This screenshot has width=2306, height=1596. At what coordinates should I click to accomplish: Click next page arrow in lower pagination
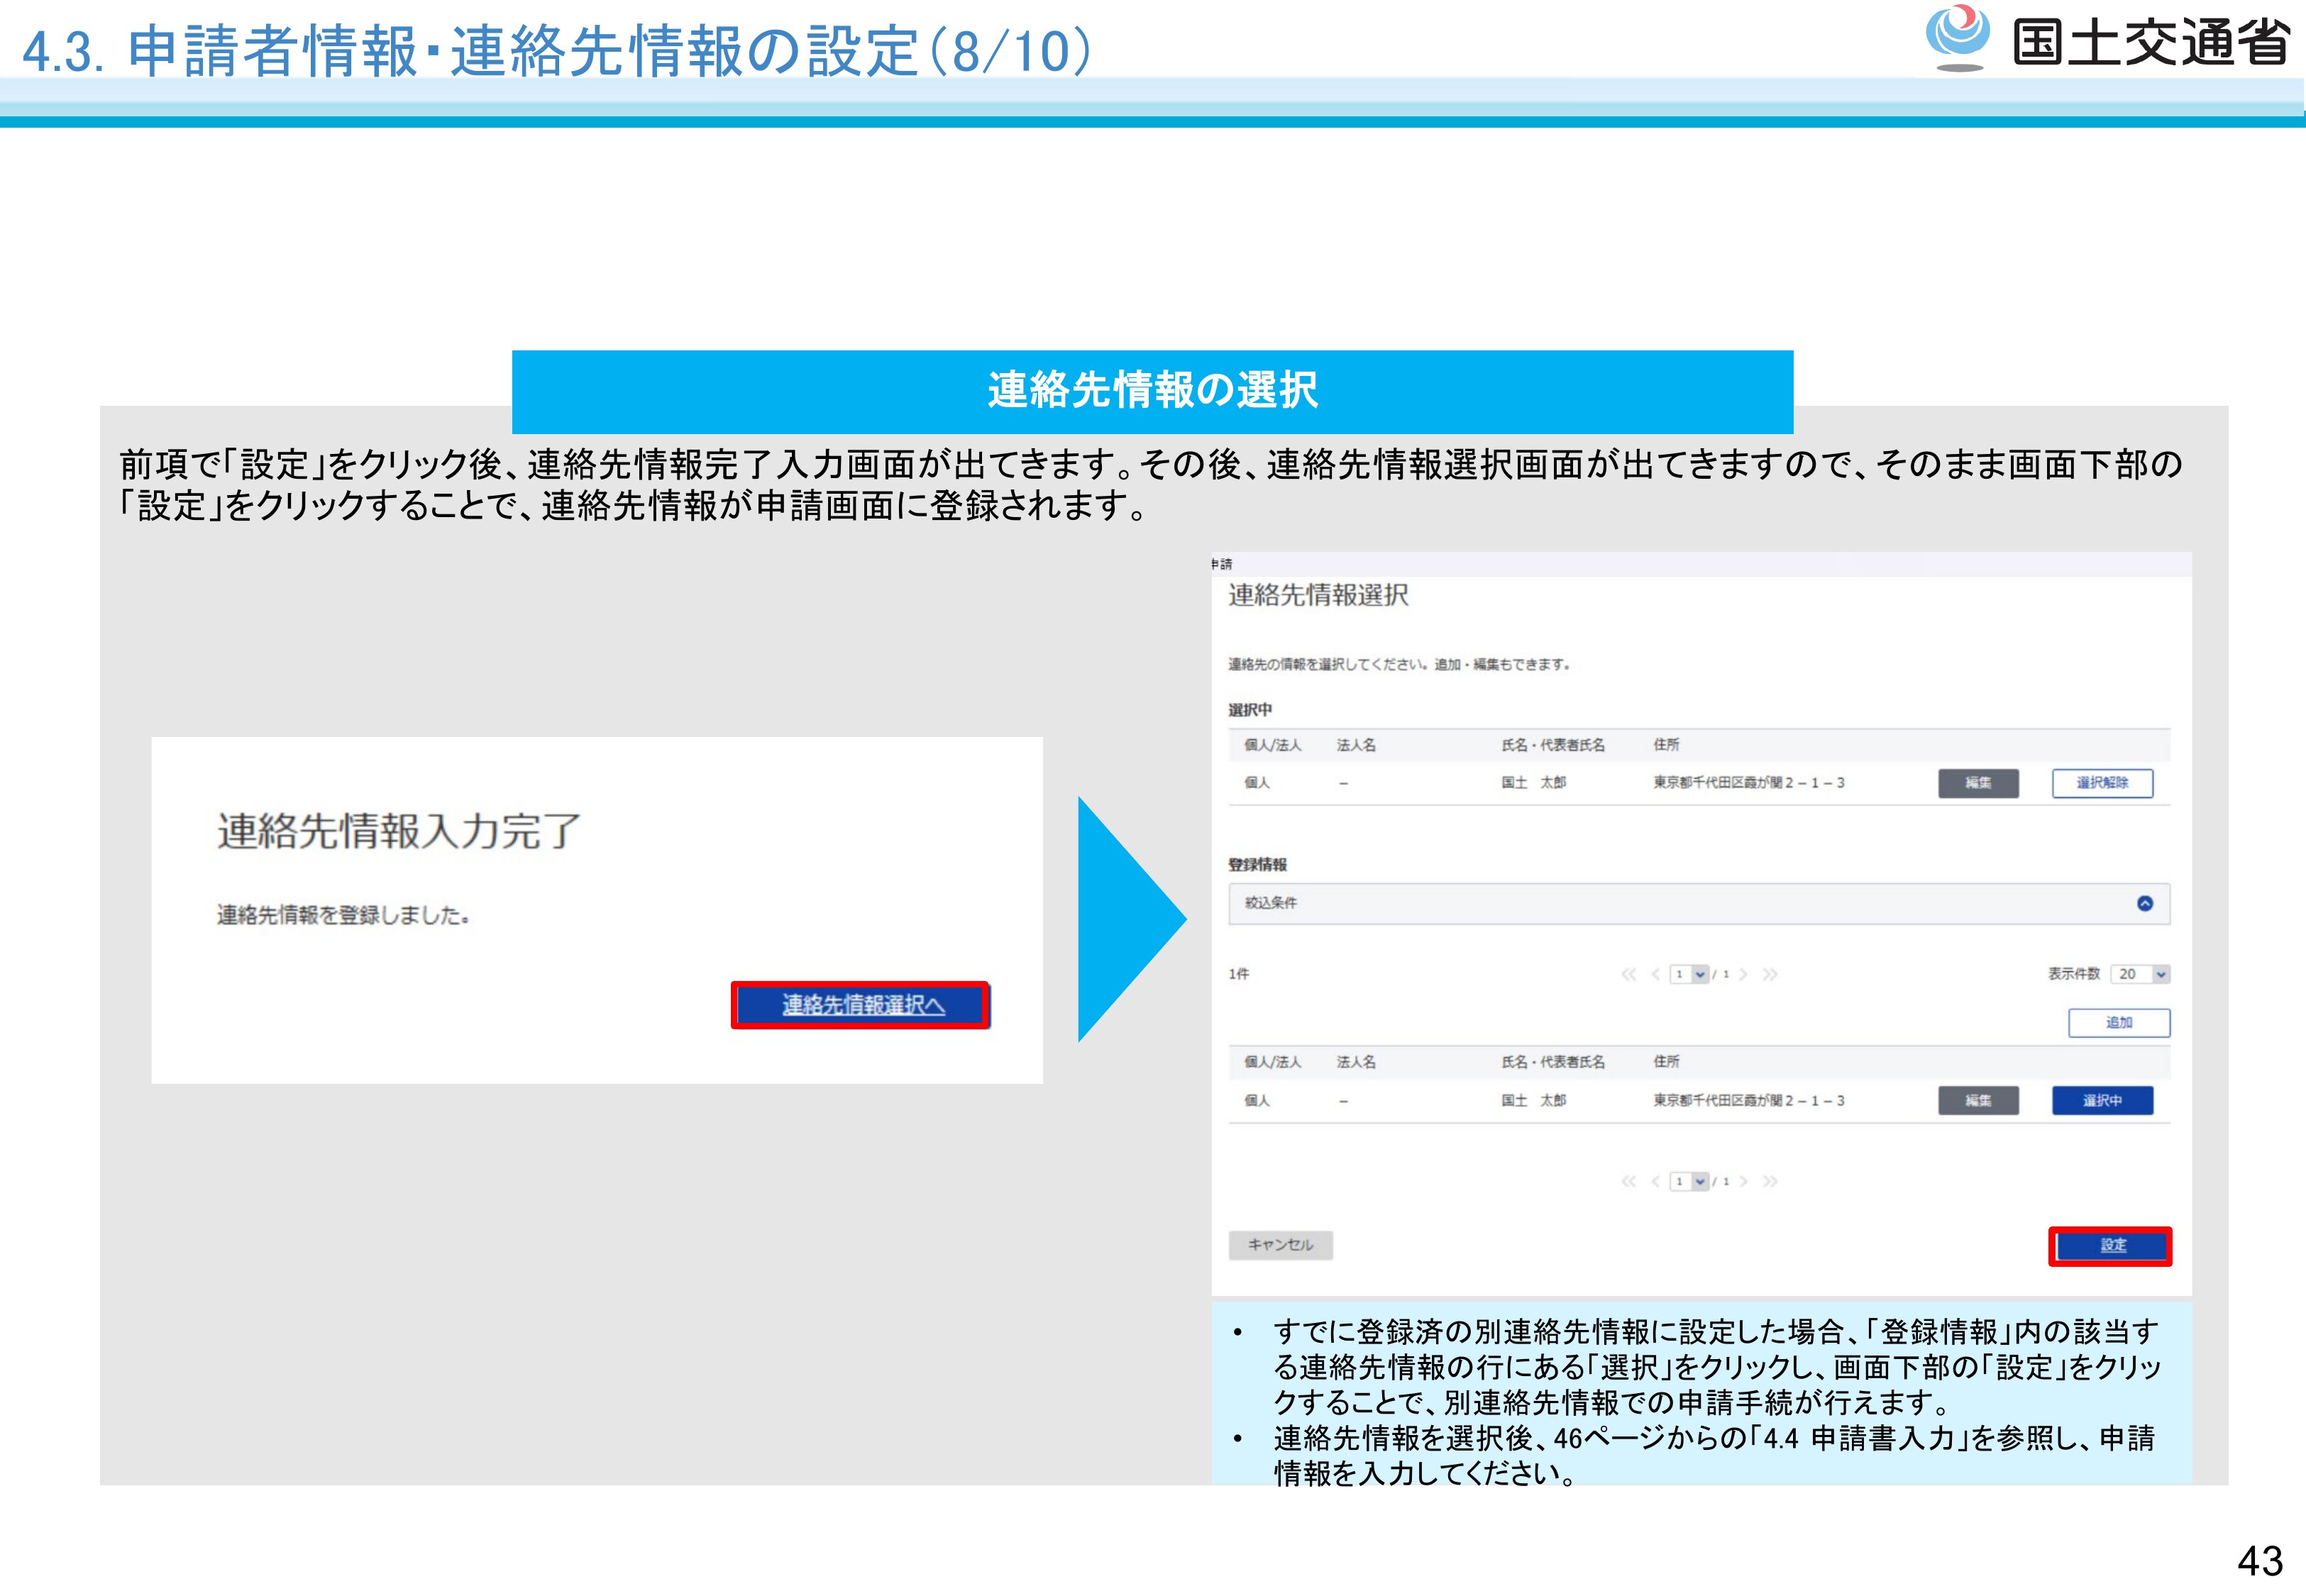pyautogui.click(x=1743, y=1181)
